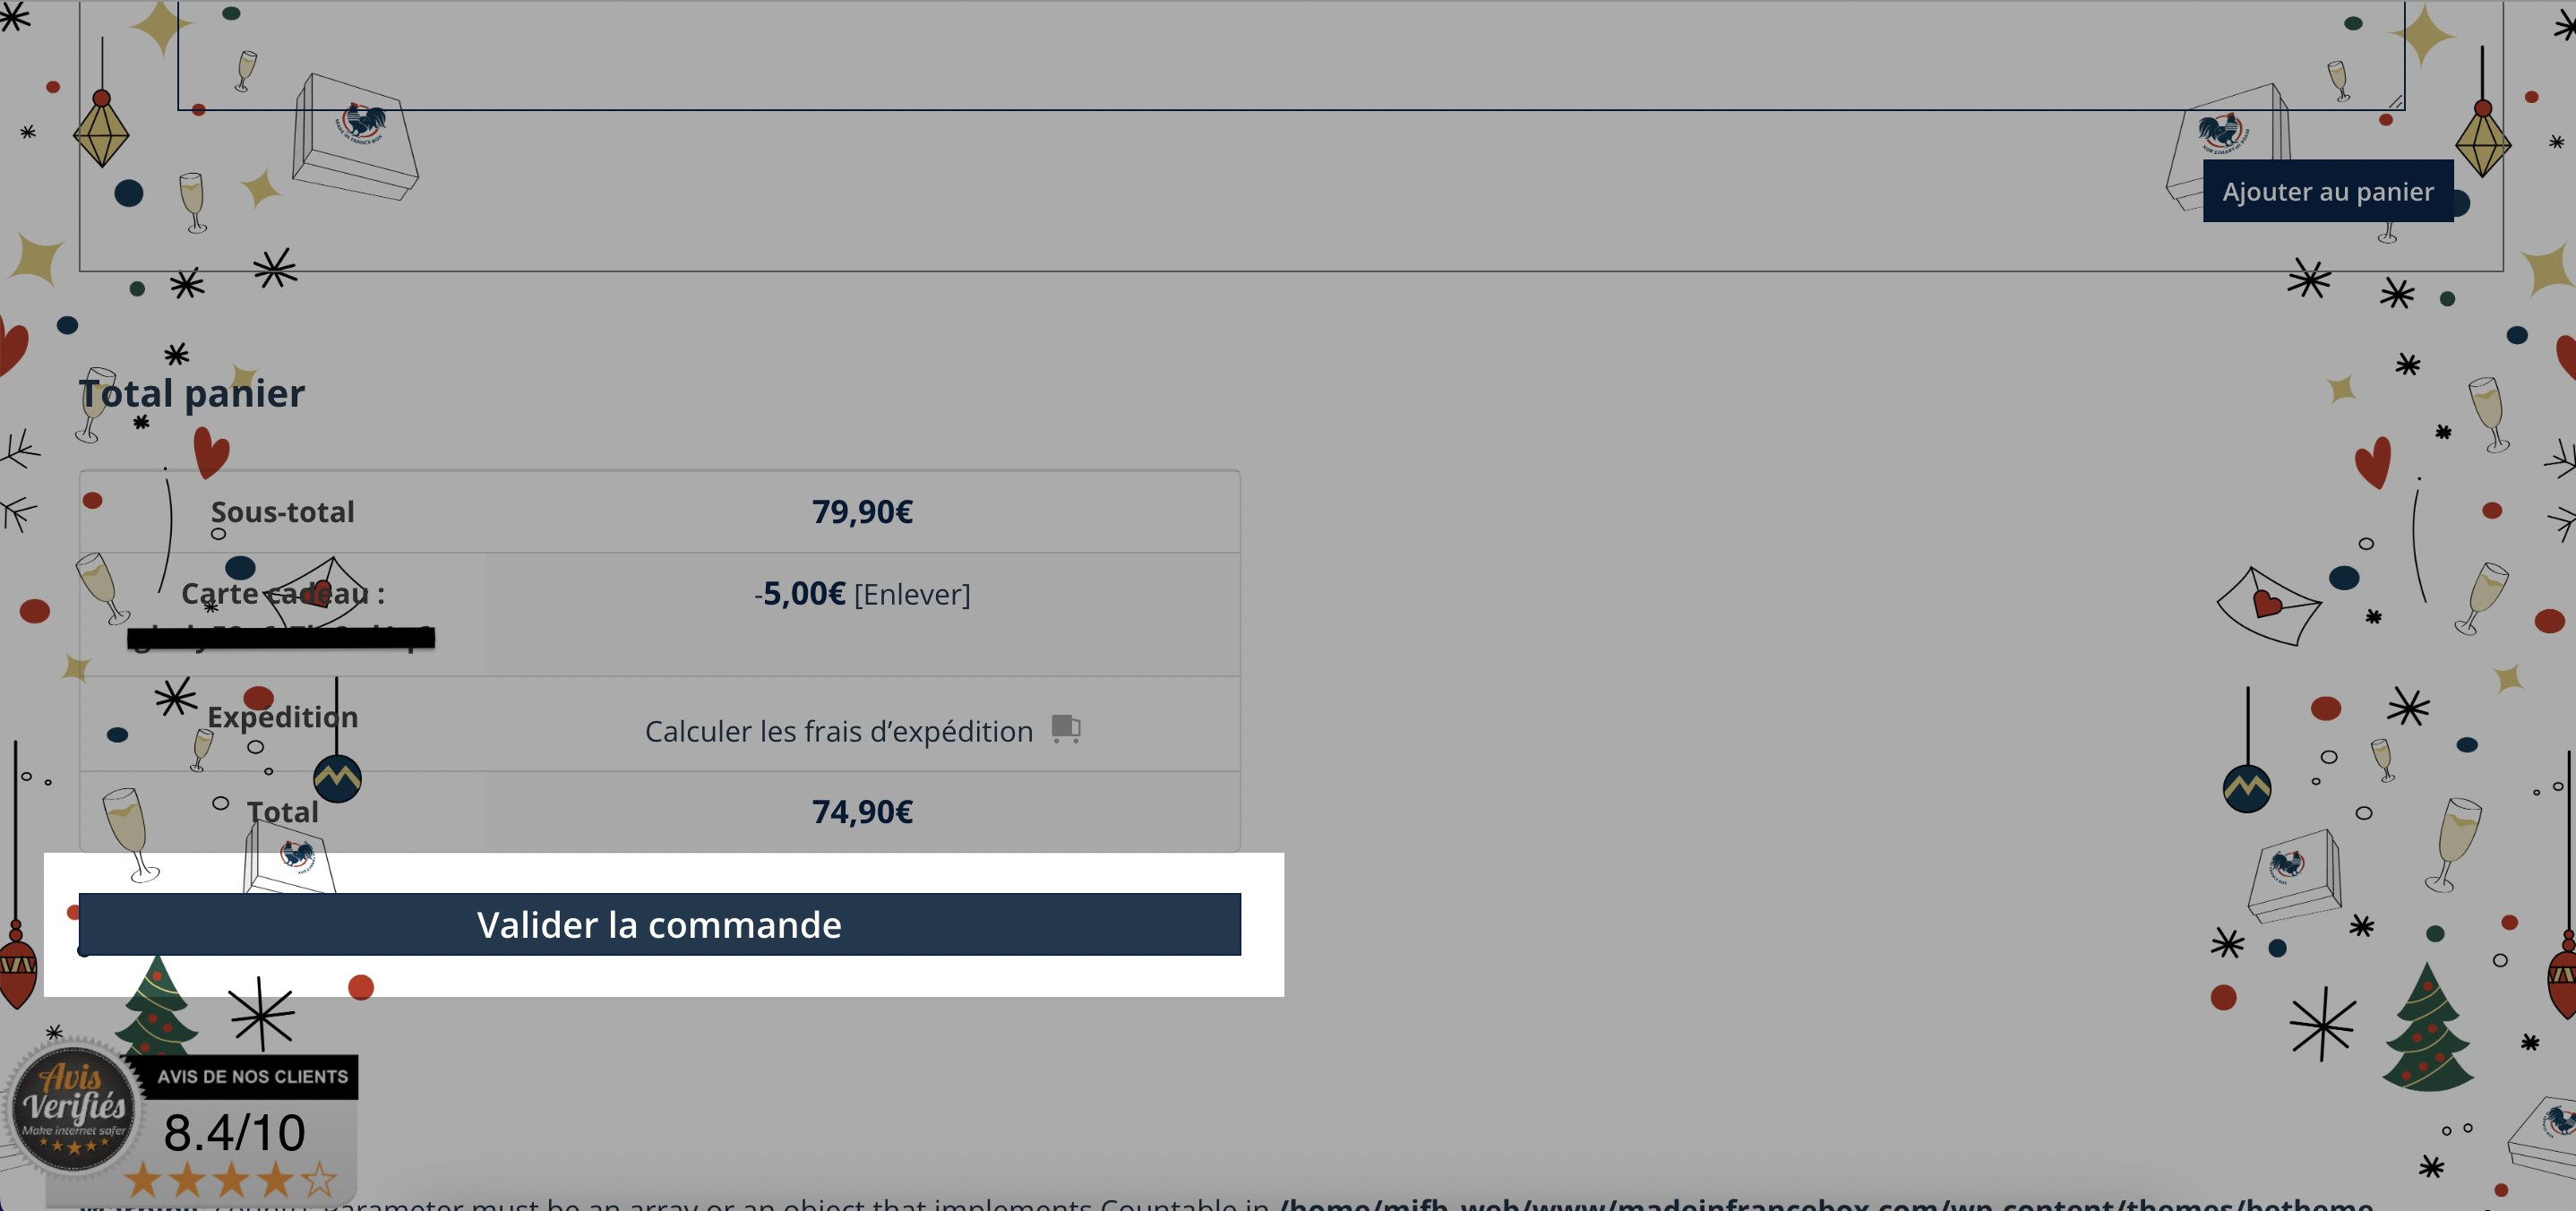Open the 'AVIS DE NOS CLIENTS' banner
This screenshot has height=1211, width=2576.
coord(252,1076)
